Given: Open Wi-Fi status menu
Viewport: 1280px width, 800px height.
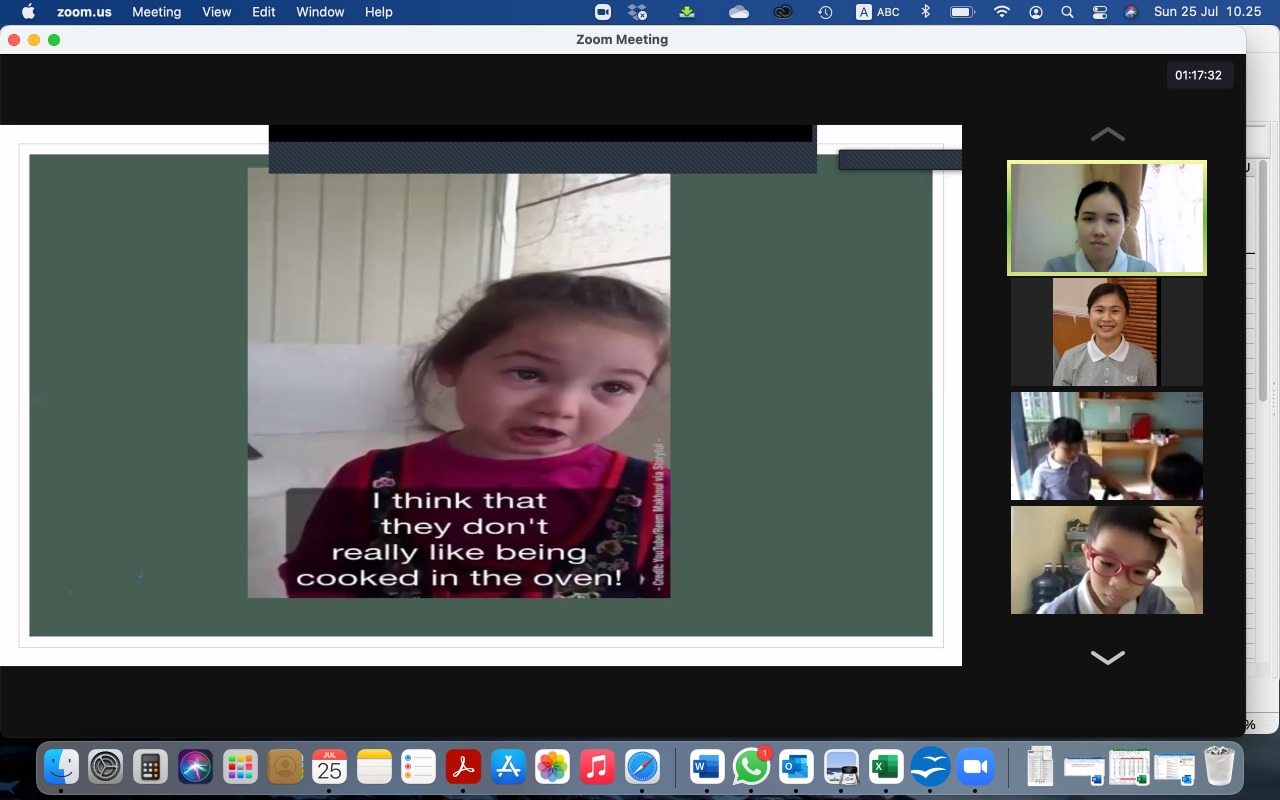Looking at the screenshot, I should pyautogui.click(x=1002, y=12).
